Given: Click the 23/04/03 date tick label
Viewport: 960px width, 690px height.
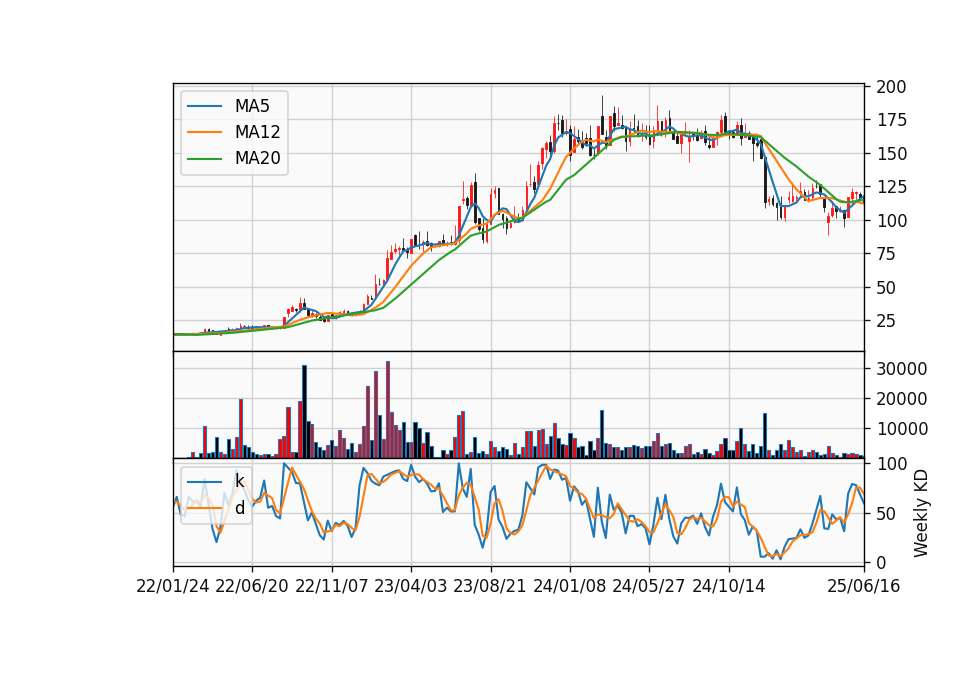Looking at the screenshot, I should [410, 586].
